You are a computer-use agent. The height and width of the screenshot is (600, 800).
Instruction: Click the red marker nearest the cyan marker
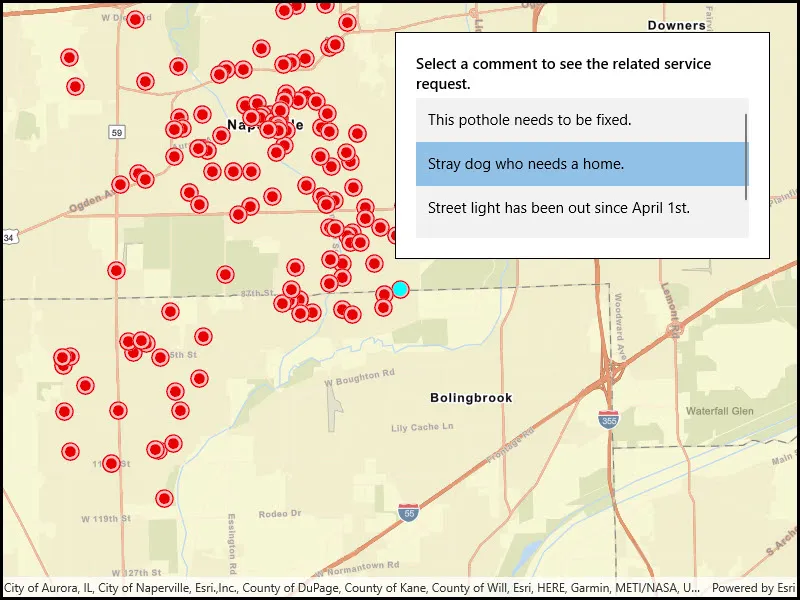[x=384, y=294]
